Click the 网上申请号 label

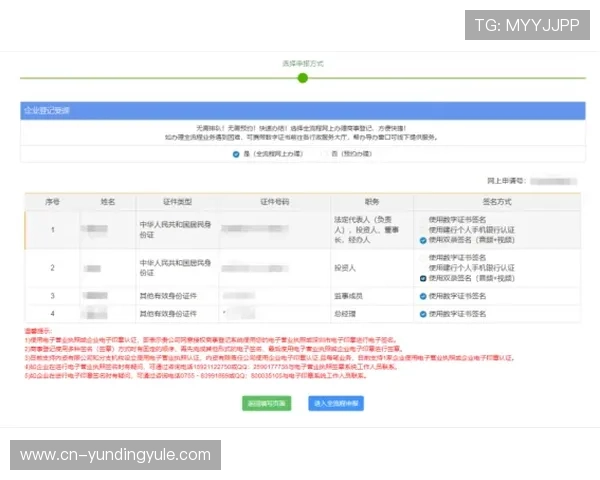point(506,181)
